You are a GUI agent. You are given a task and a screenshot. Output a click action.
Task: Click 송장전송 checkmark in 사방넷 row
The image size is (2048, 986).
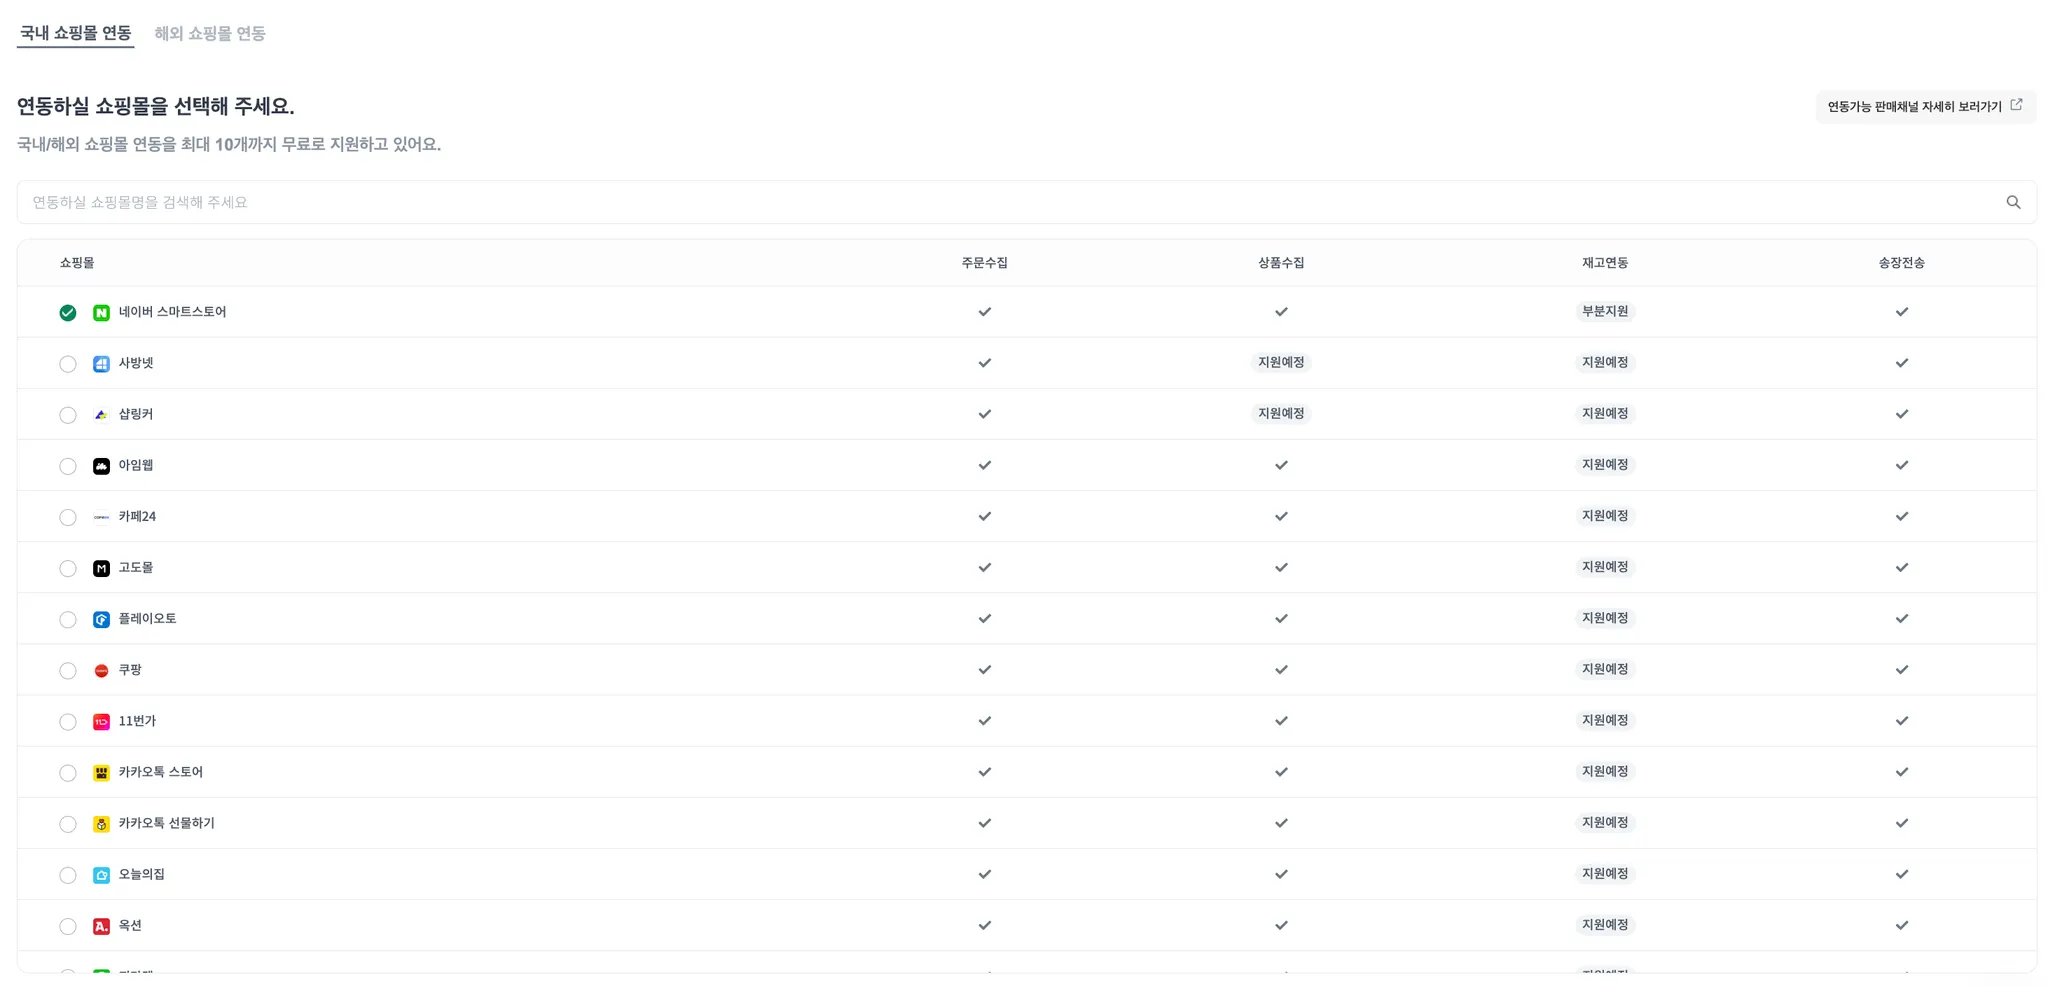click(x=1902, y=363)
